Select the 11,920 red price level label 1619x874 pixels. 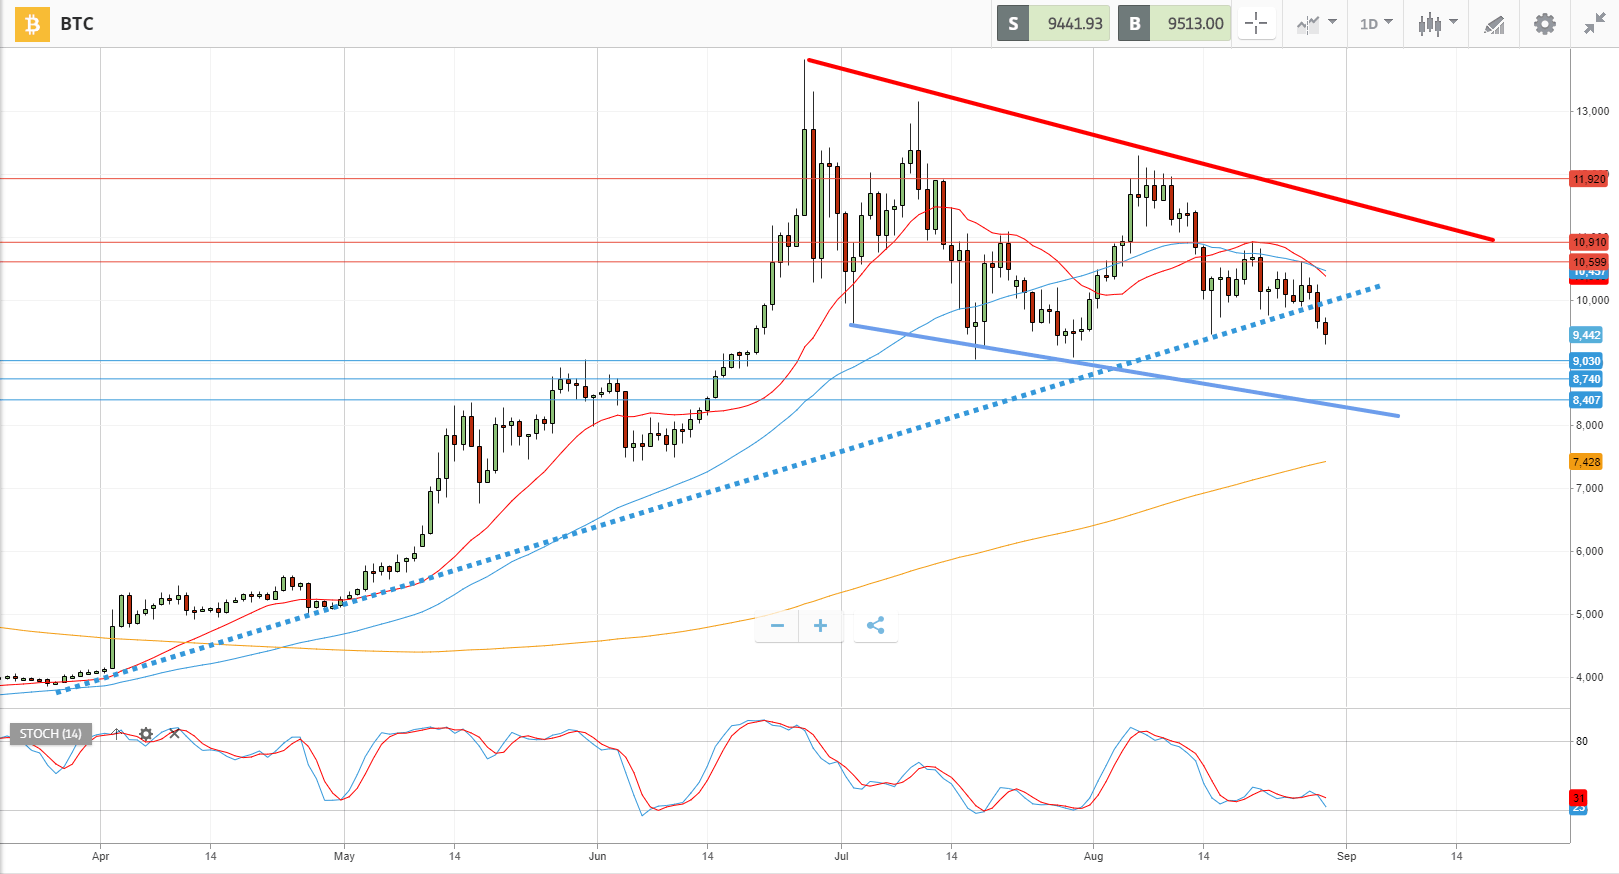1589,179
